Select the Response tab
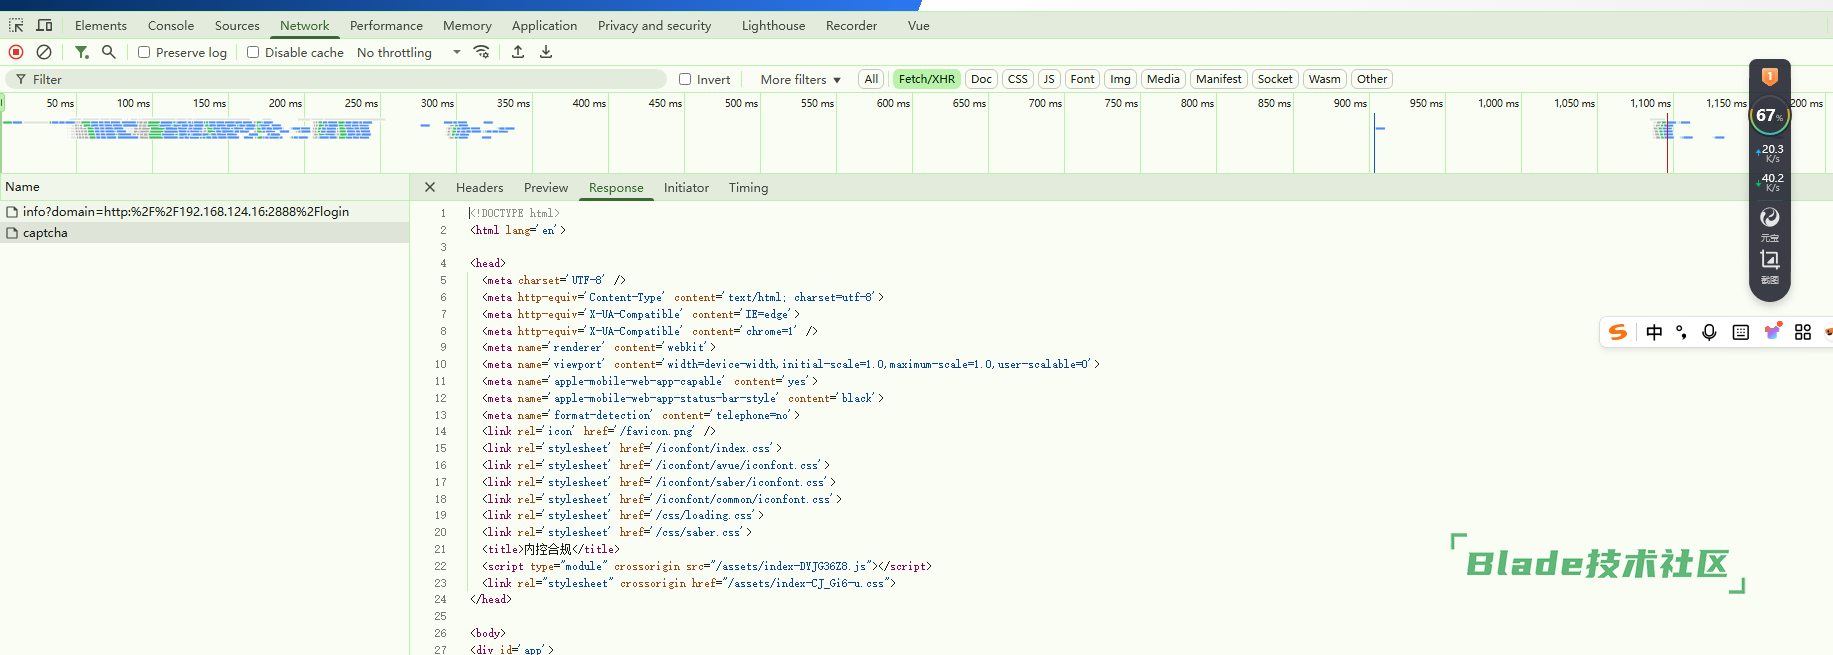 [616, 187]
